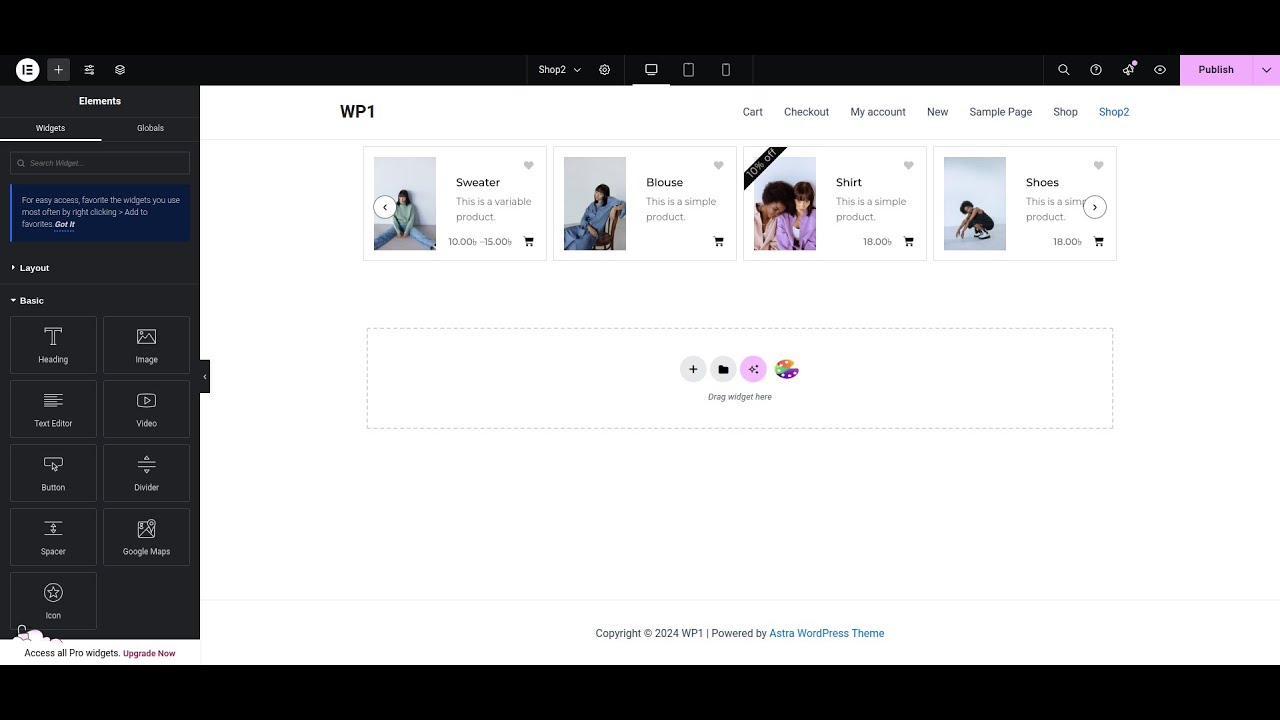Focus the Search Widget field
Viewport: 1280px width, 720px height.
point(100,163)
